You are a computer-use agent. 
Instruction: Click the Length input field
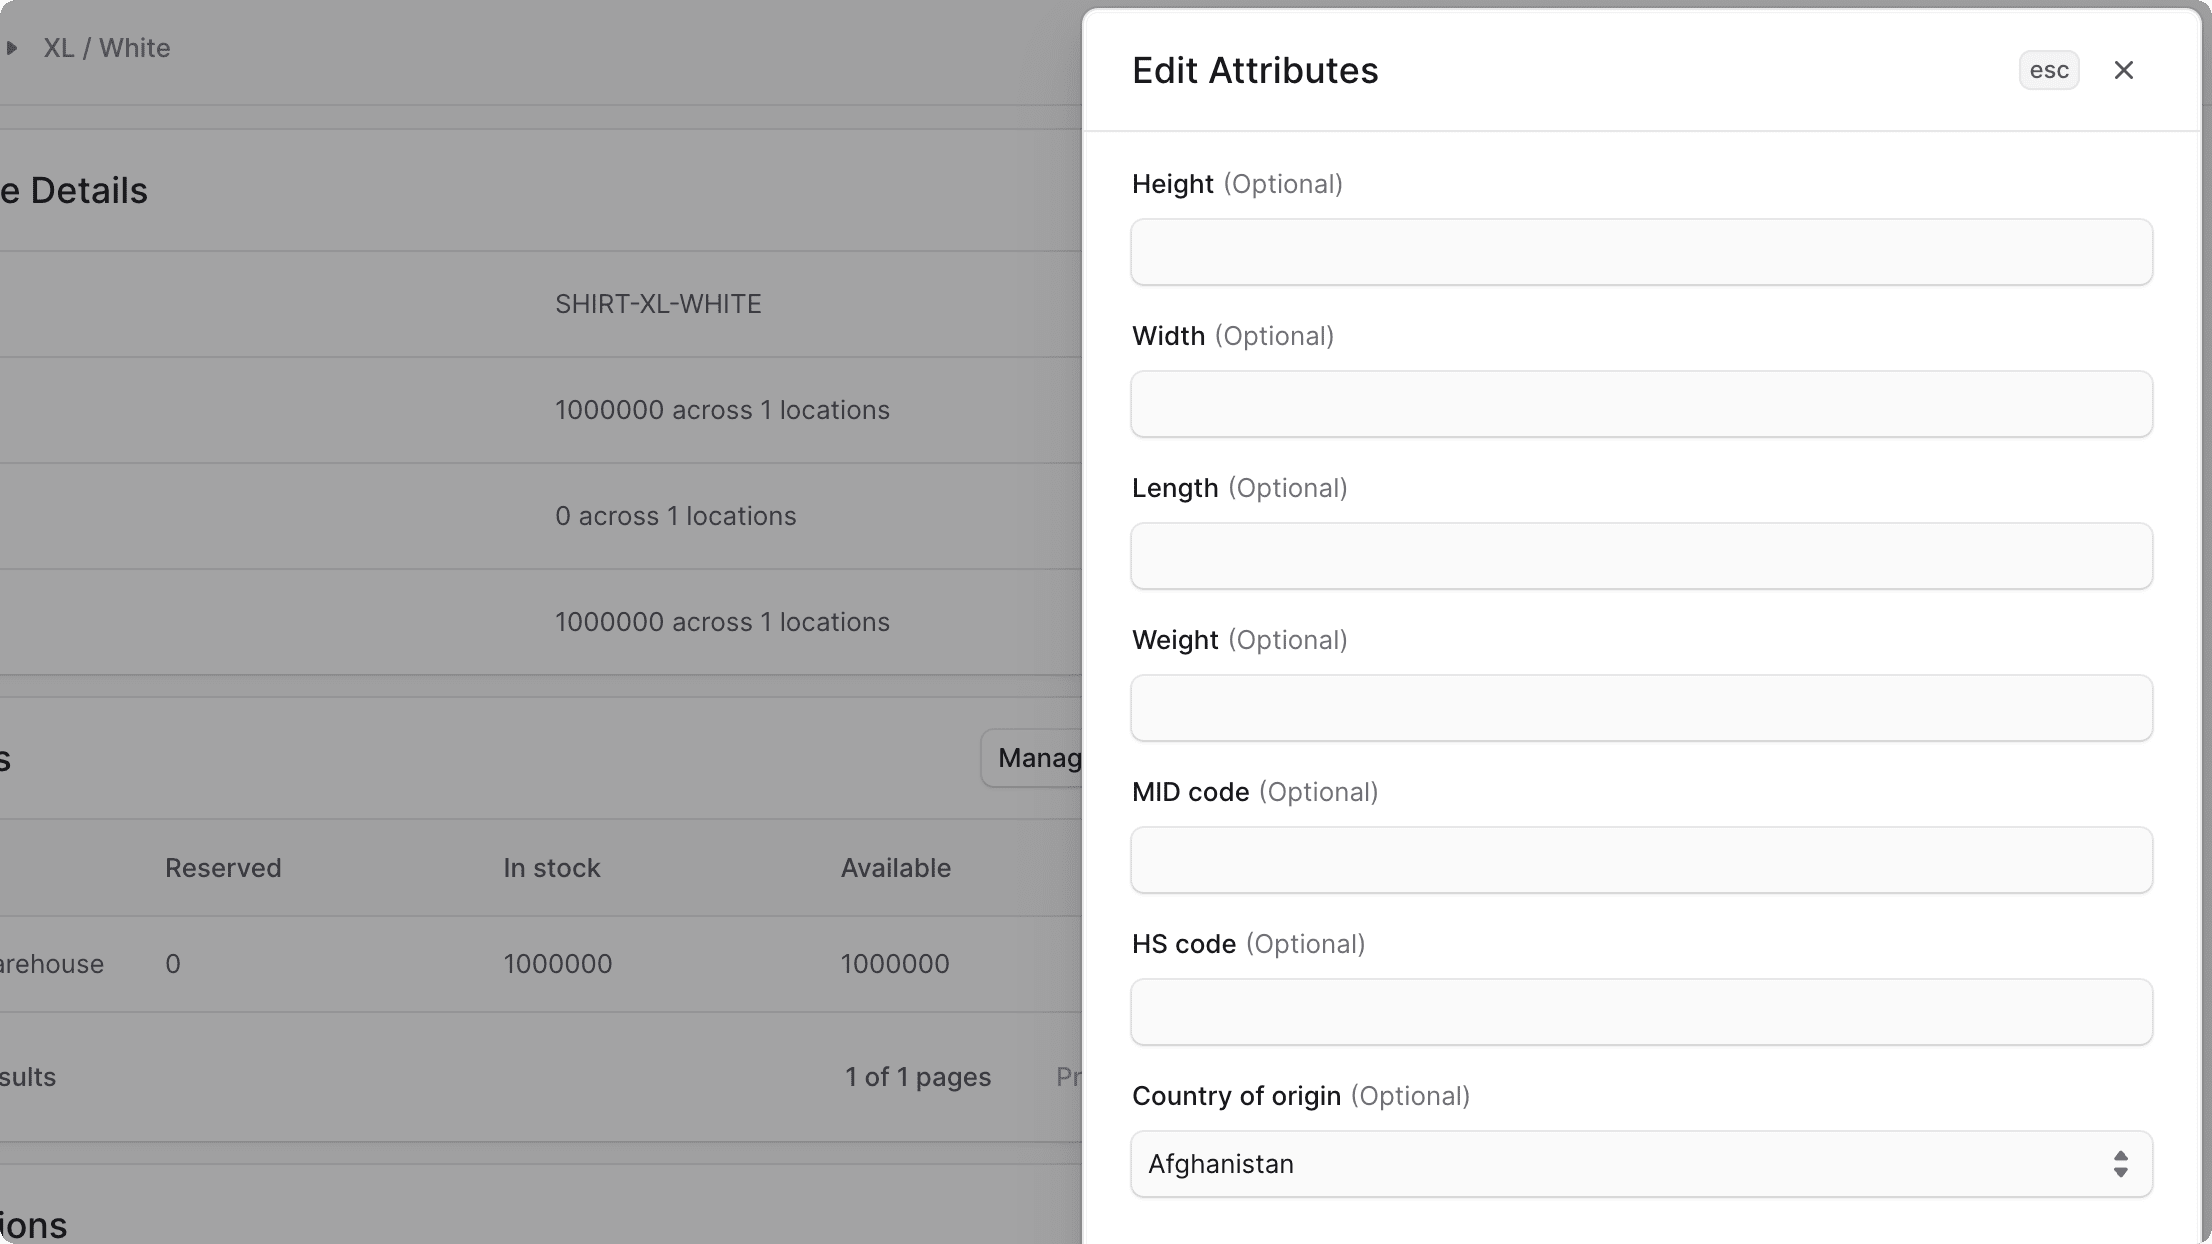click(1640, 556)
